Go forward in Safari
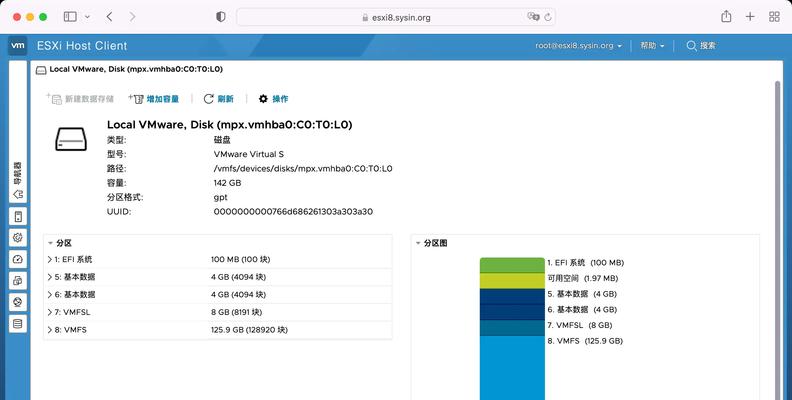This screenshot has width=792, height=400. 132,17
